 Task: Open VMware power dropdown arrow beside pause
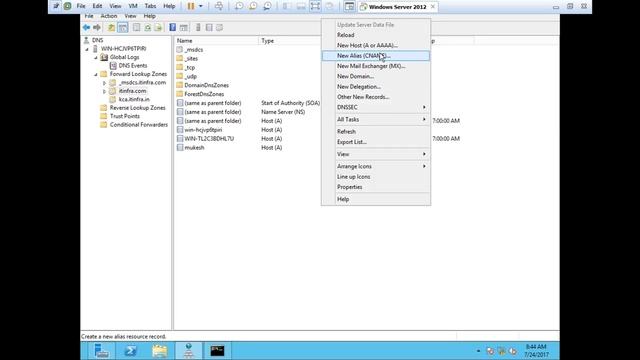point(200,6)
